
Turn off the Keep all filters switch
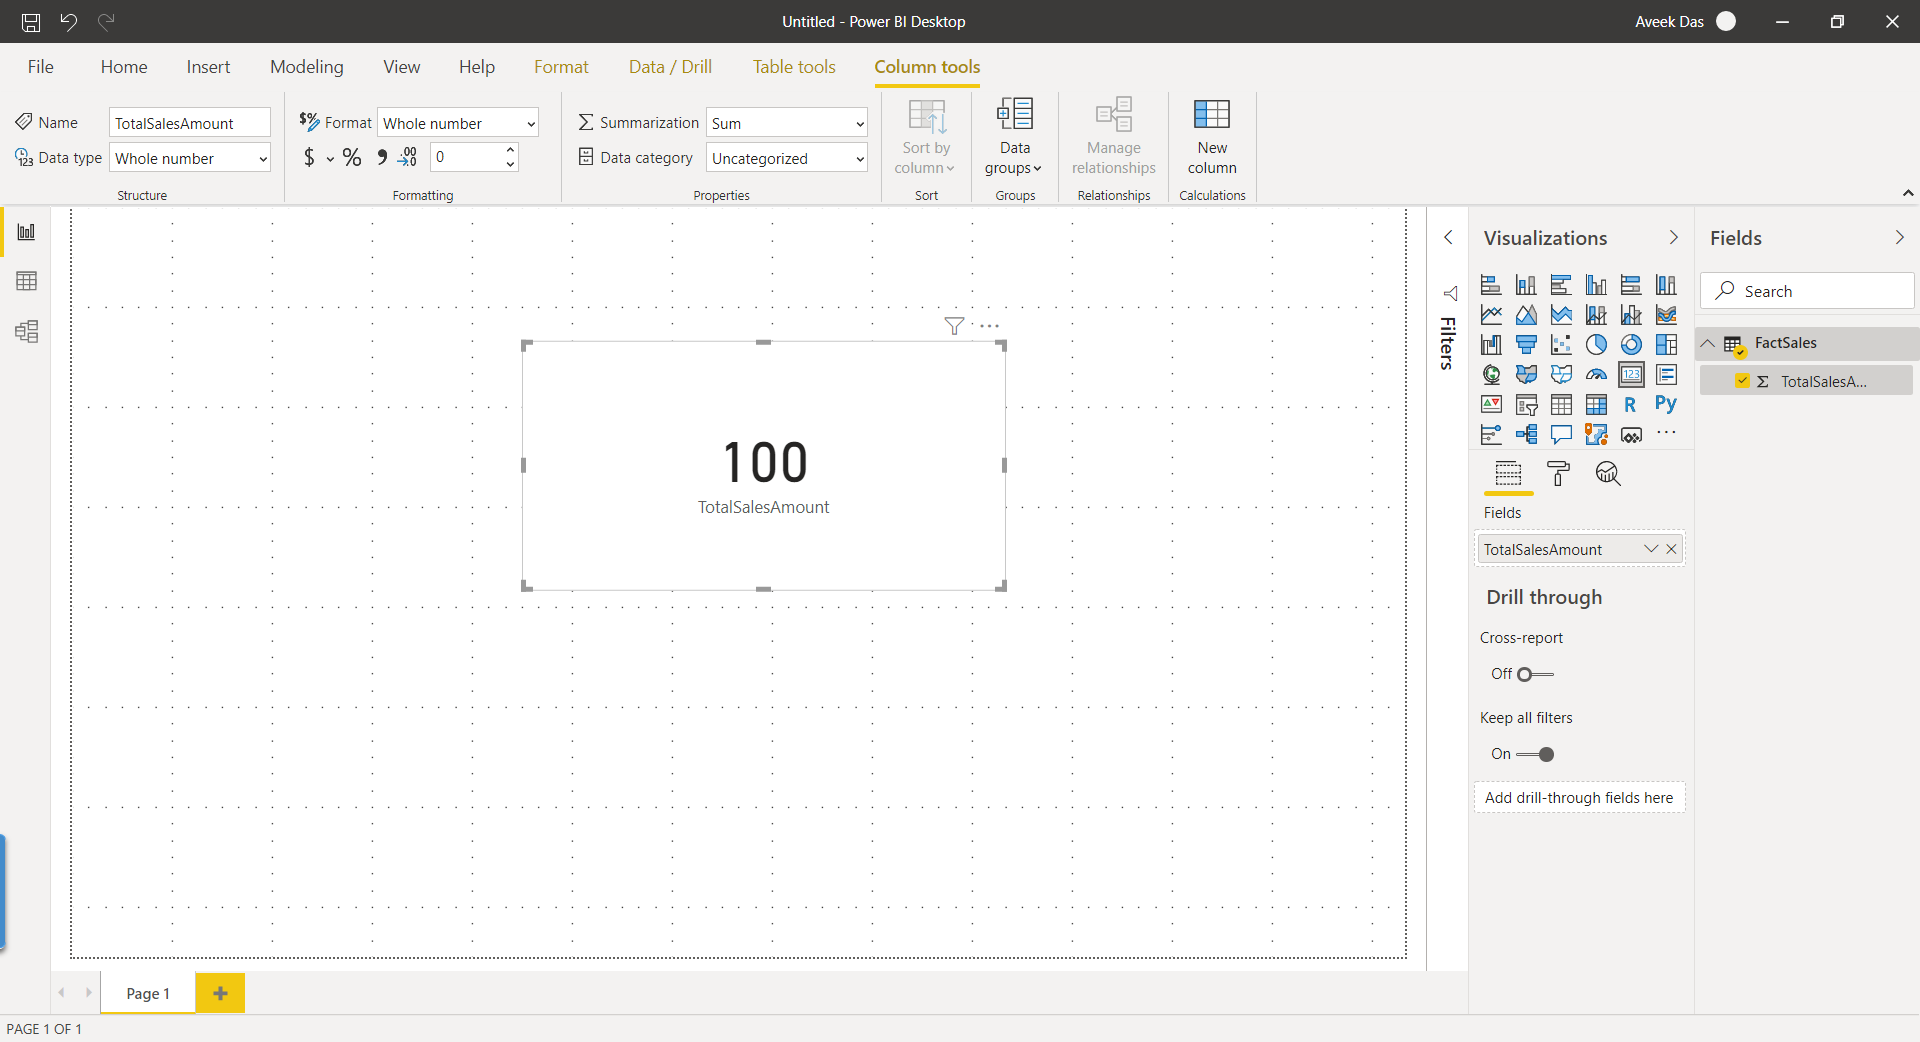(1534, 755)
